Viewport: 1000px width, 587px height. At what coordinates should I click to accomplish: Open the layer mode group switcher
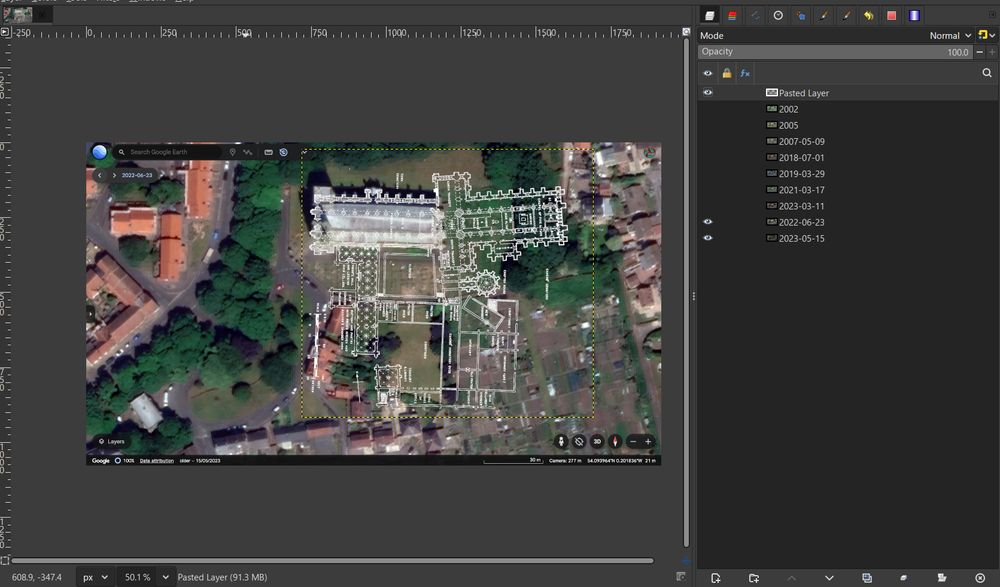click(x=986, y=35)
